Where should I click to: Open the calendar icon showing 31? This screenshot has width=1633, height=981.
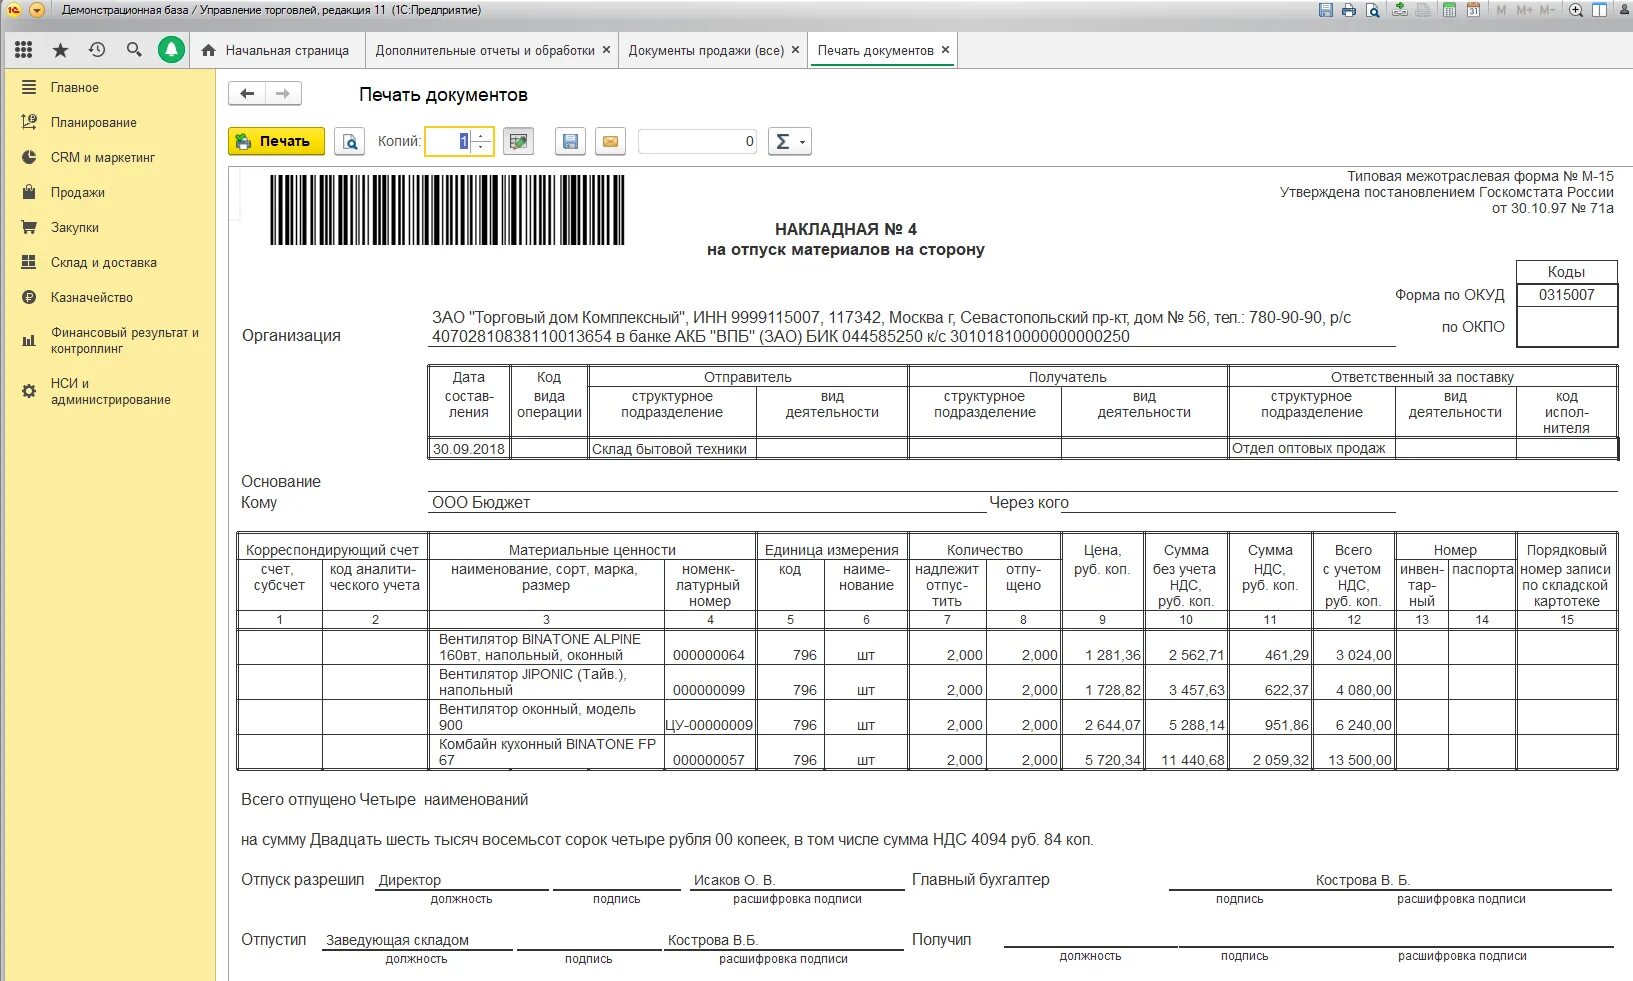pyautogui.click(x=1473, y=10)
